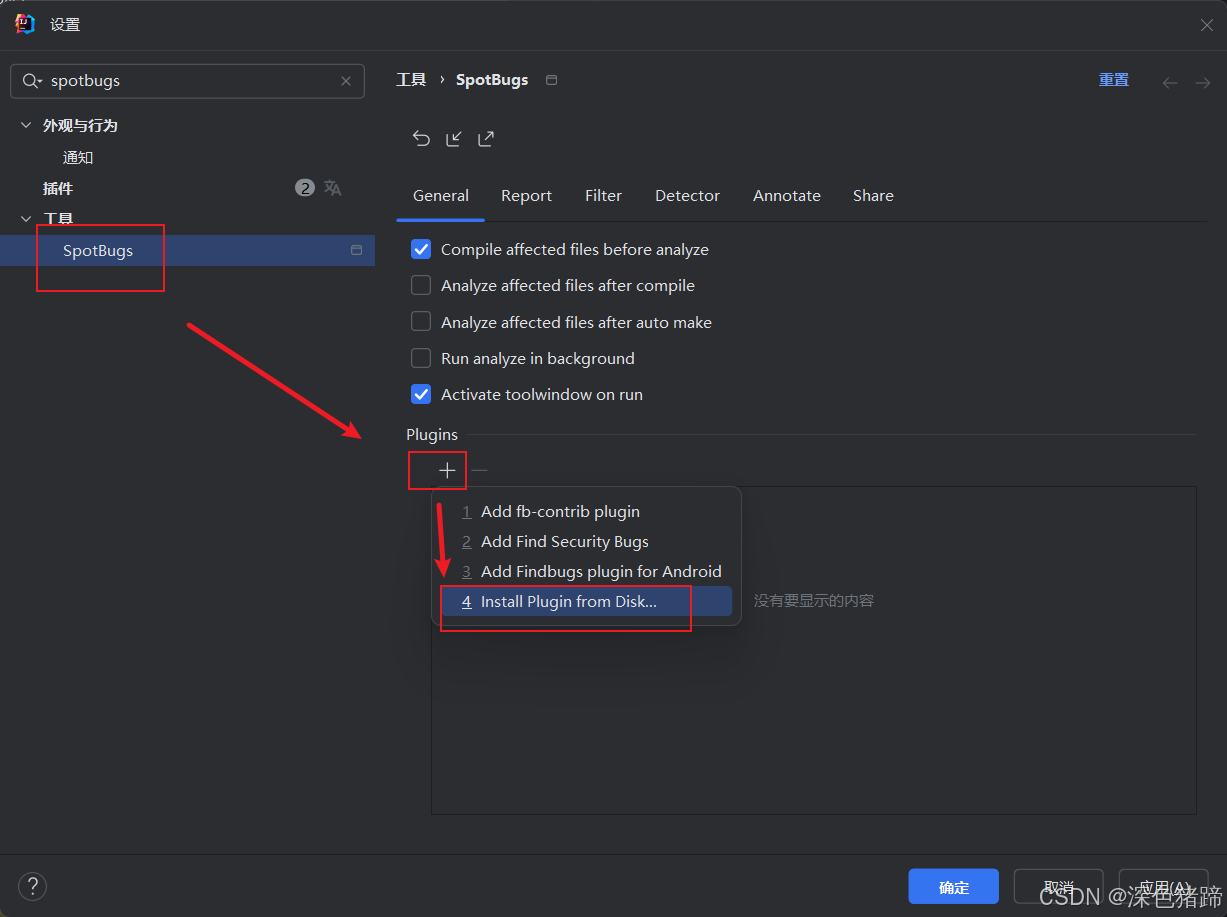1227x917 pixels.
Task: Click the 工具 breadcrumb
Action: [x=411, y=80]
